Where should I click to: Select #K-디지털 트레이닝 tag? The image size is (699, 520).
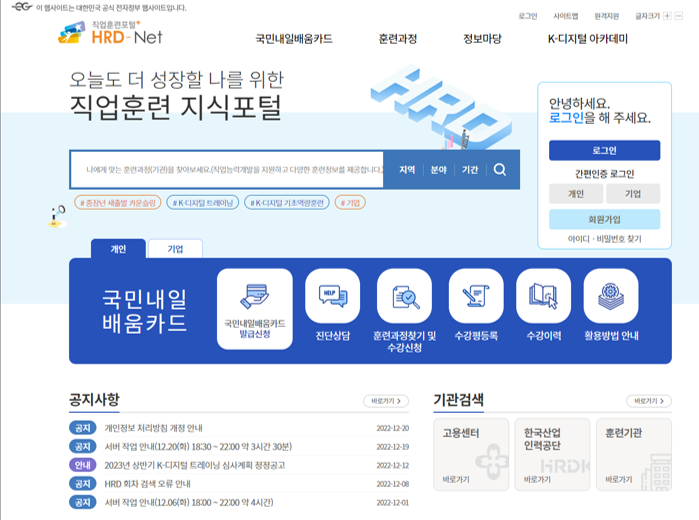tap(203, 203)
